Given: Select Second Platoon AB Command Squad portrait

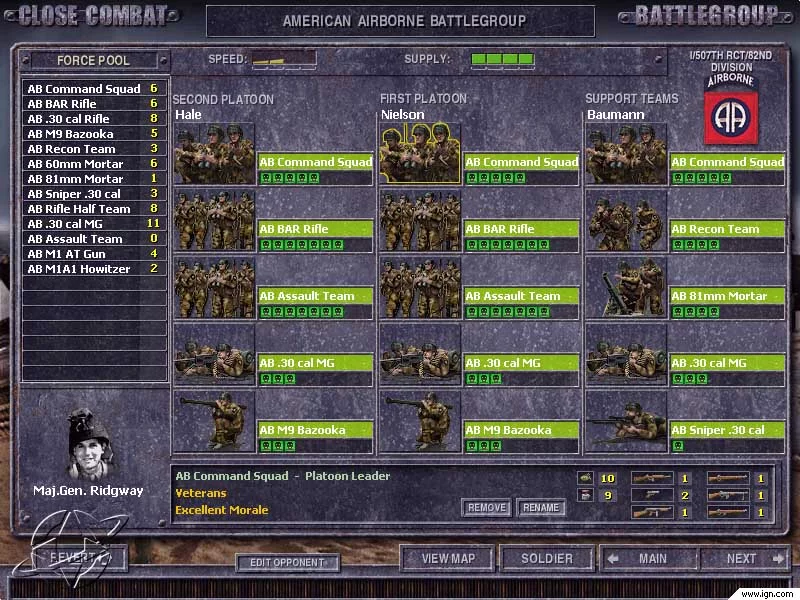Looking at the screenshot, I should tap(214, 153).
